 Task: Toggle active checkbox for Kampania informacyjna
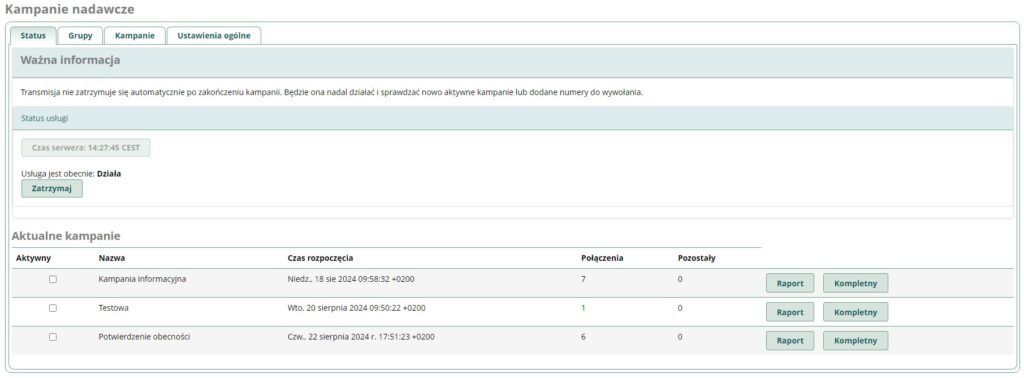click(x=53, y=279)
